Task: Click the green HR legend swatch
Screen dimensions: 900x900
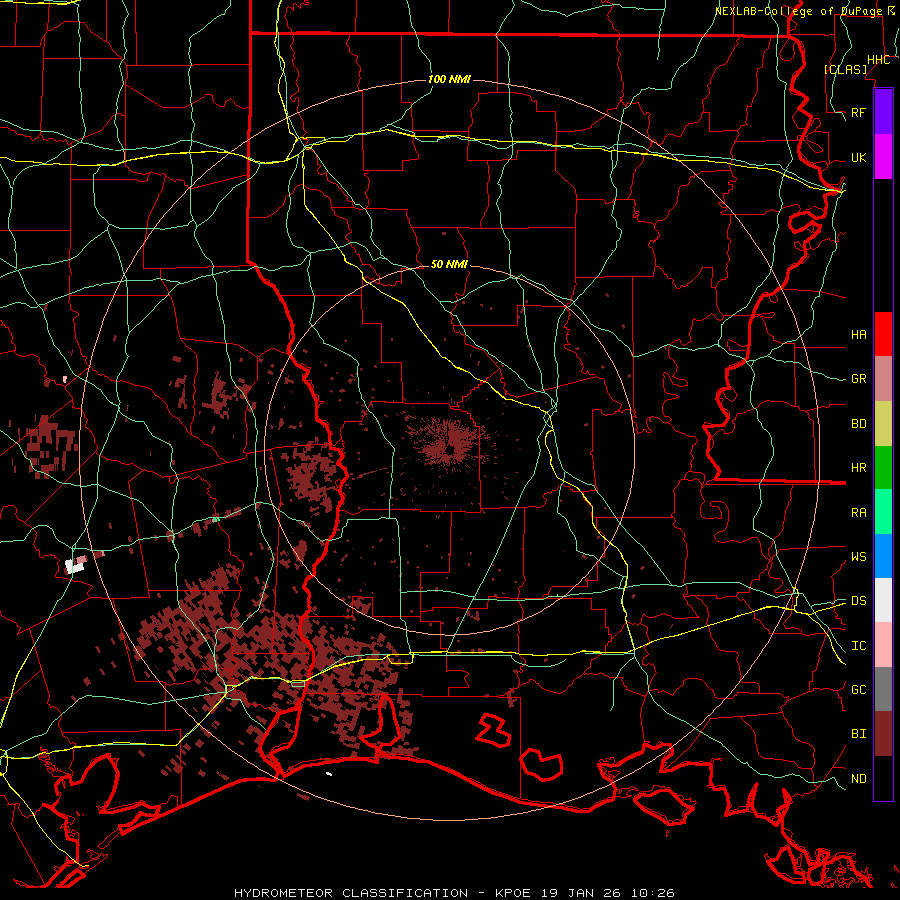Action: [883, 468]
